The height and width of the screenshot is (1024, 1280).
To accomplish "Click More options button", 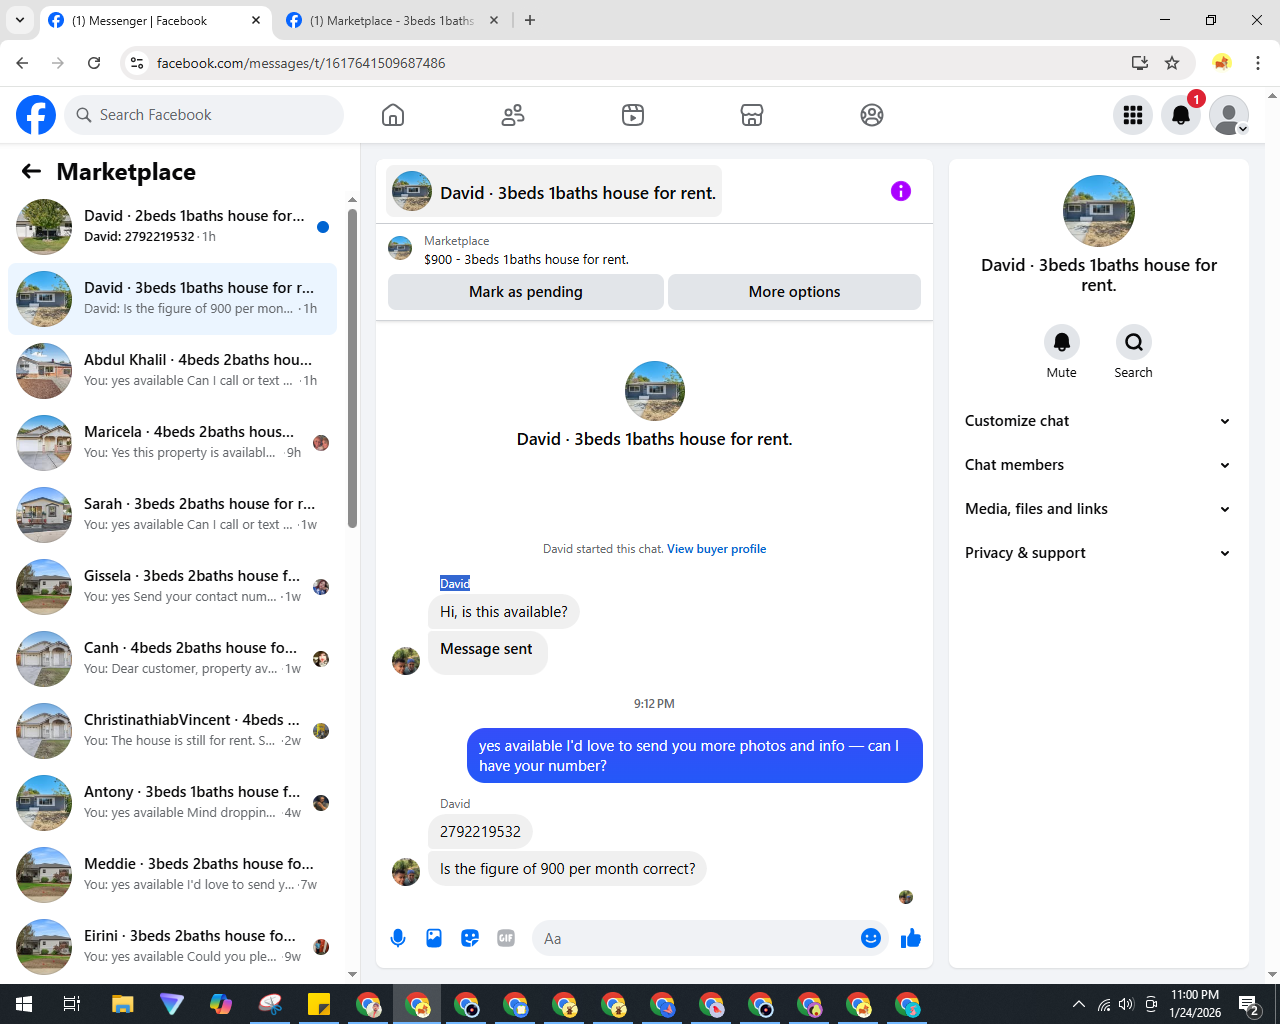I will tap(795, 292).
